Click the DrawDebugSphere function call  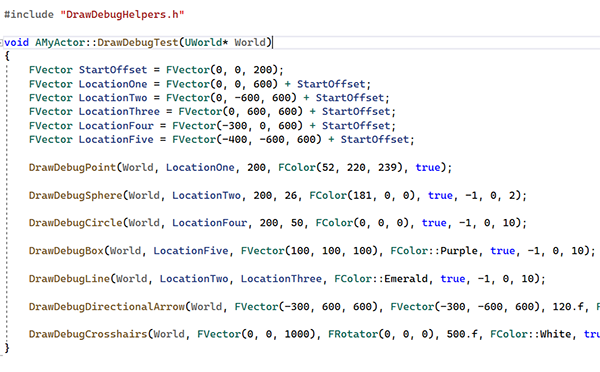[x=75, y=195]
